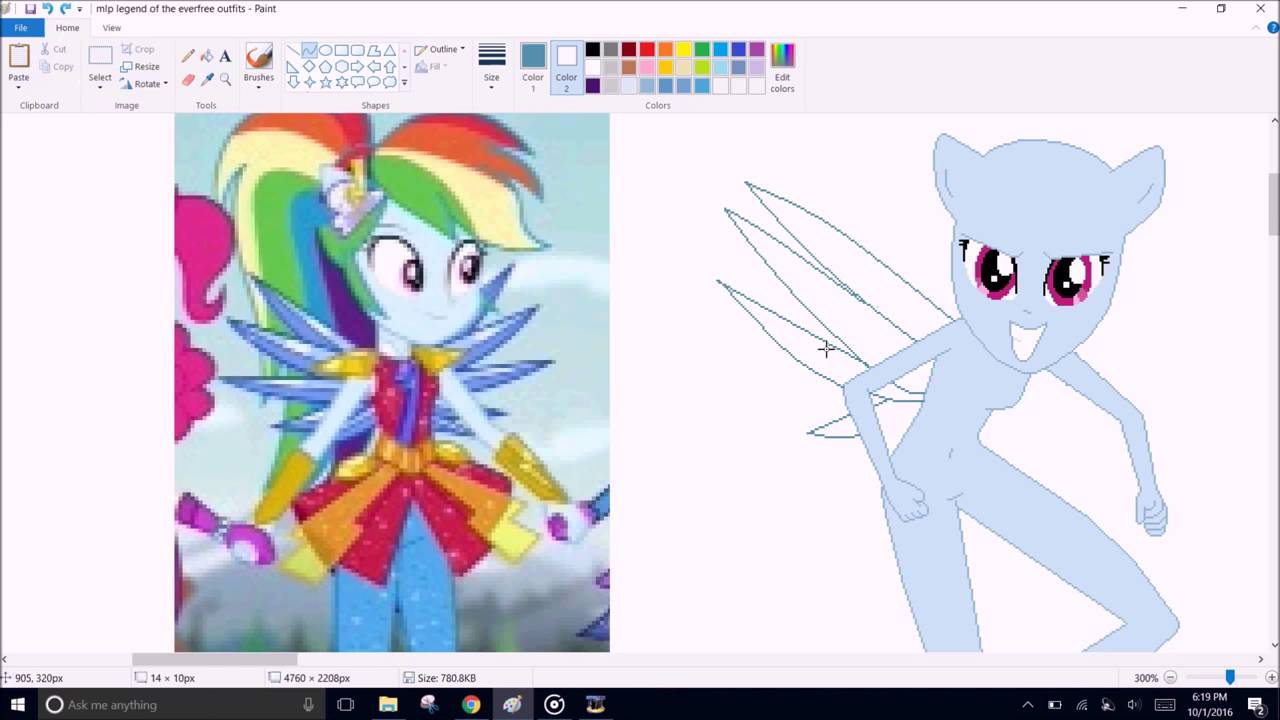The image size is (1280, 720).
Task: Move the zoom slider handle
Action: click(1229, 677)
